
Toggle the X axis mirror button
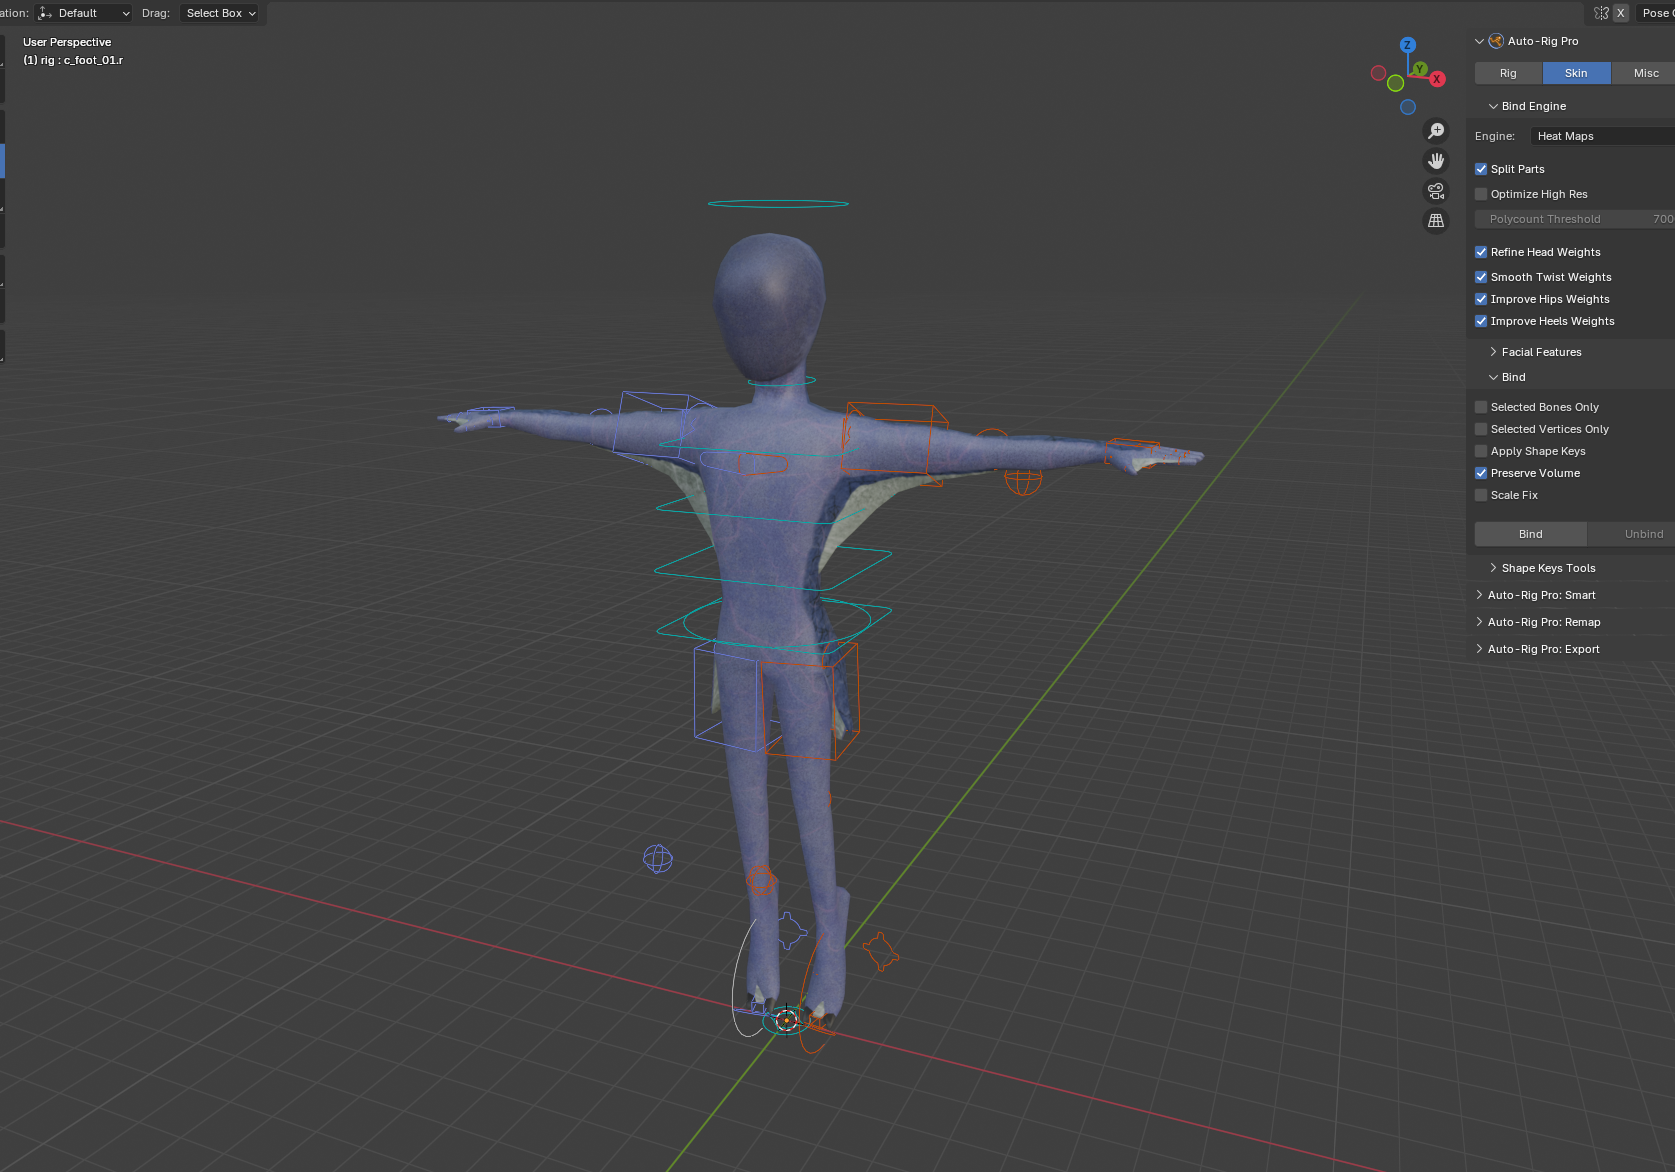tap(1620, 13)
